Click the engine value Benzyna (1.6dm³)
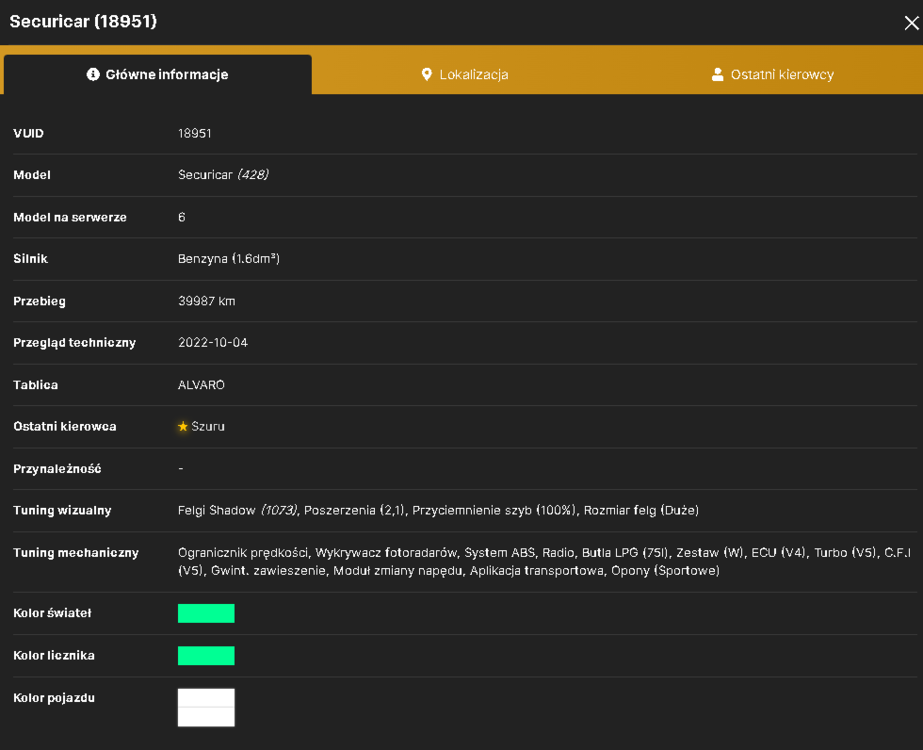 [228, 259]
